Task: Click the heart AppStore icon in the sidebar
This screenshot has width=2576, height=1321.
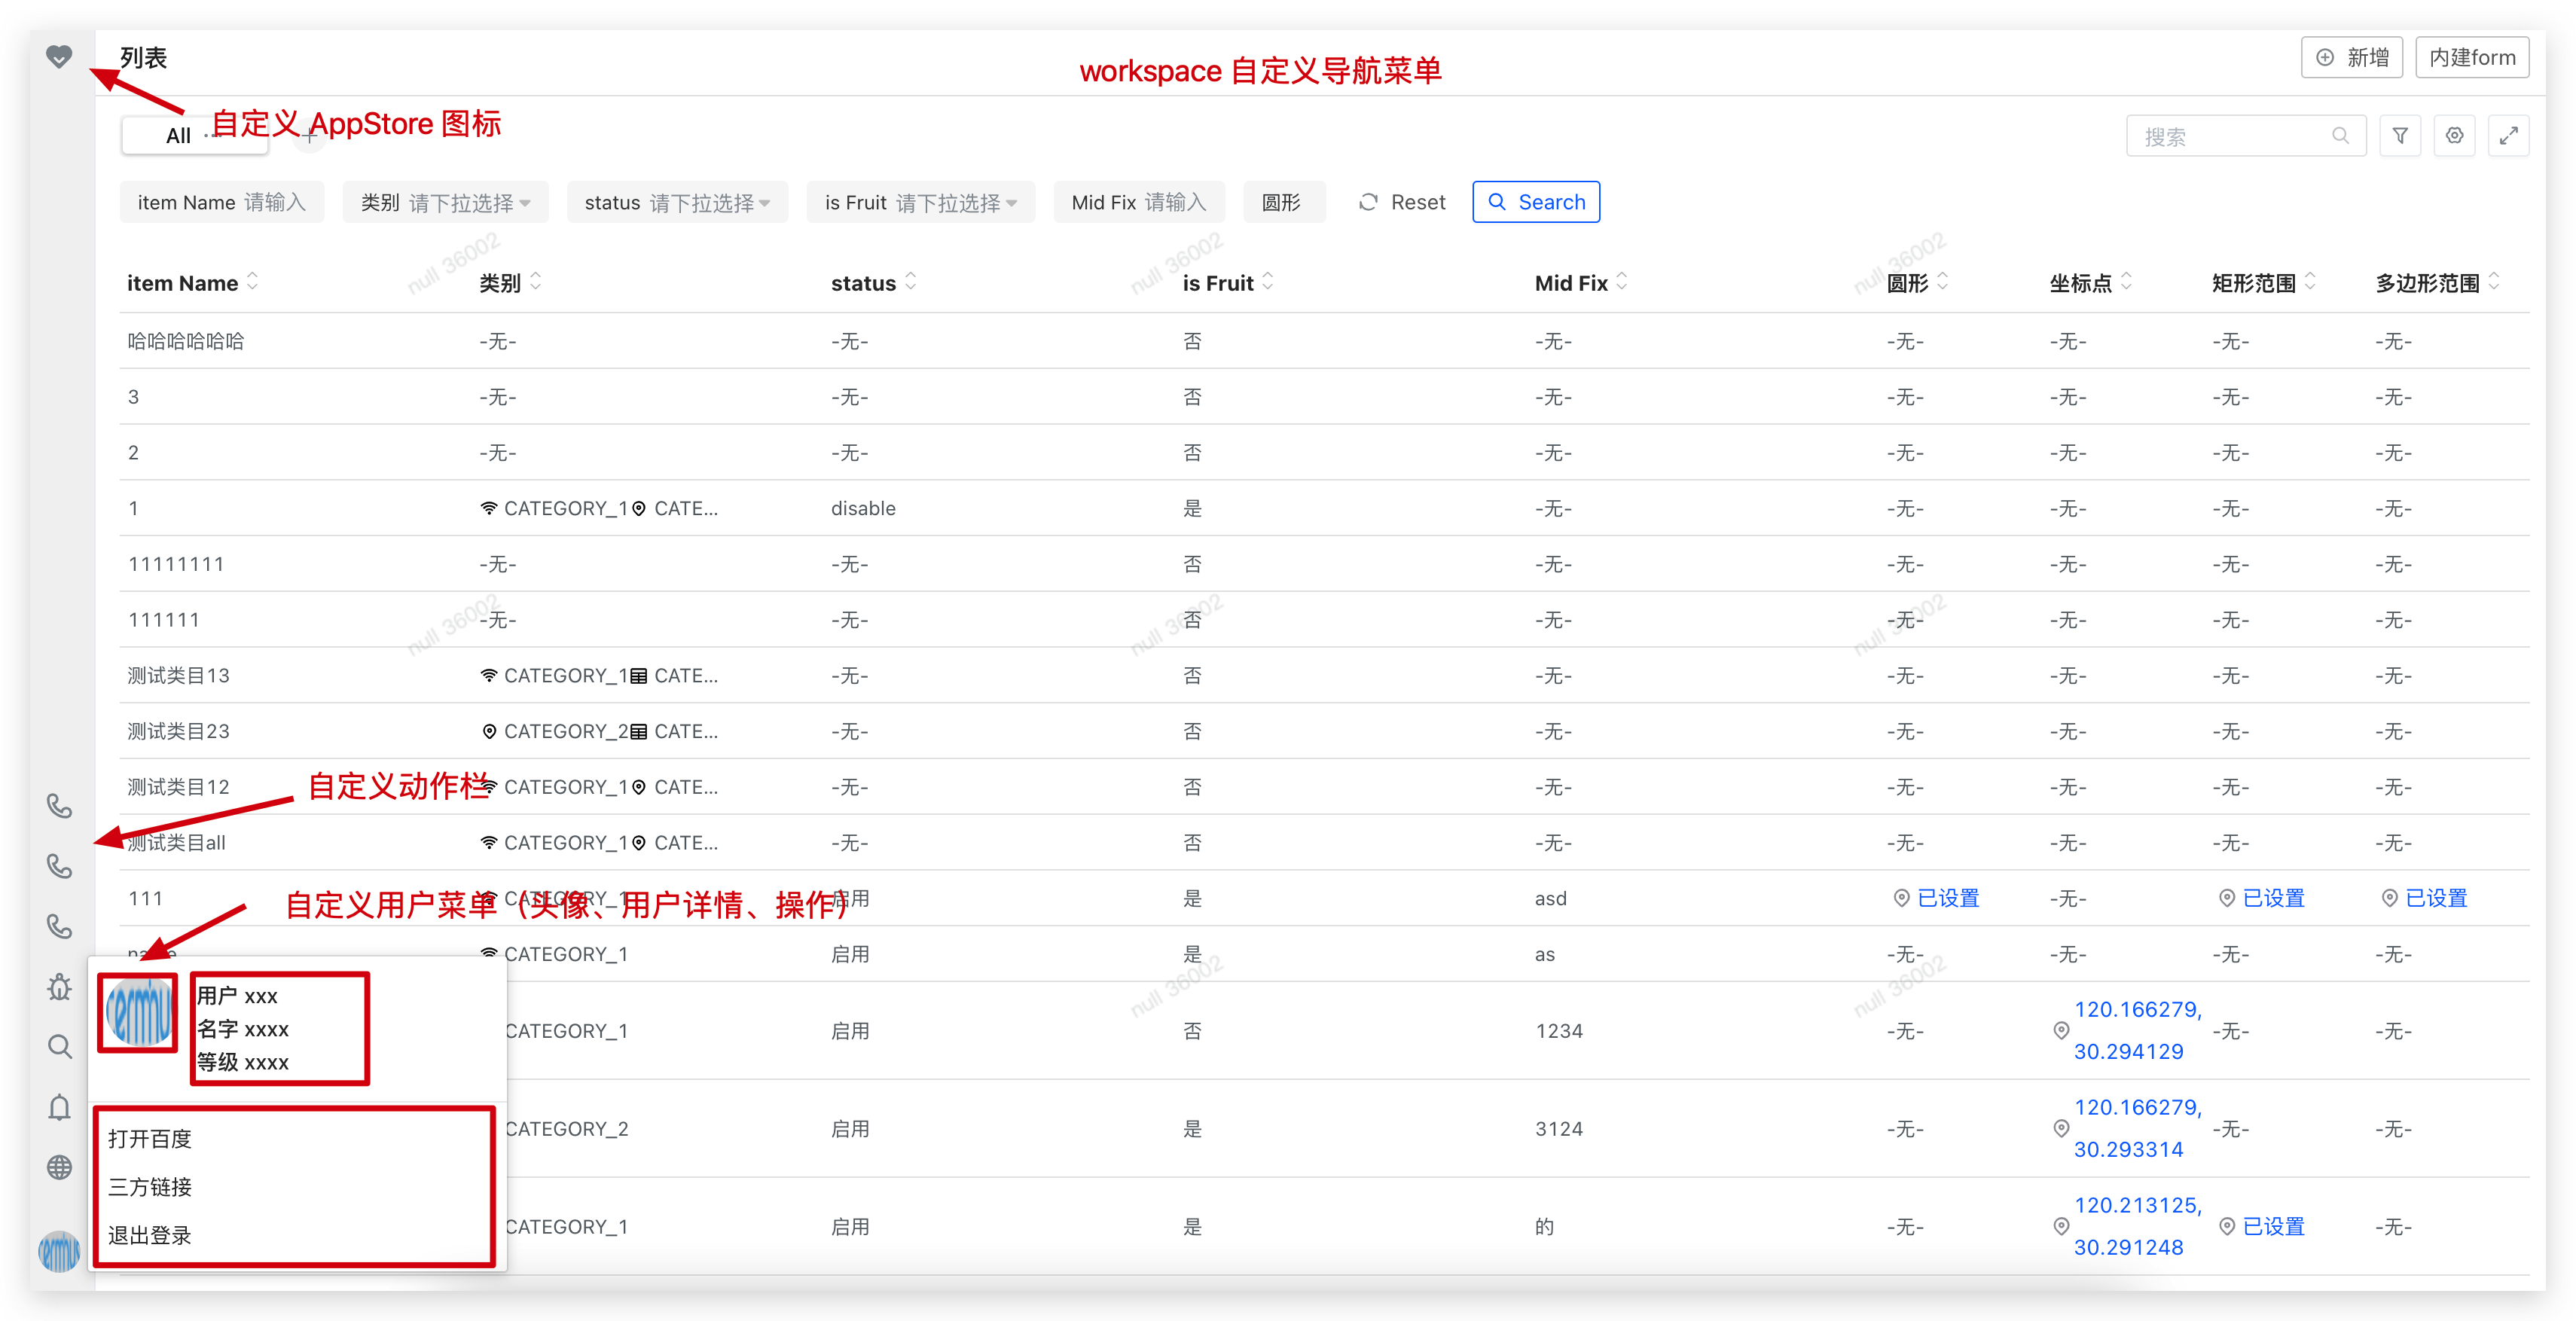Action: (59, 57)
